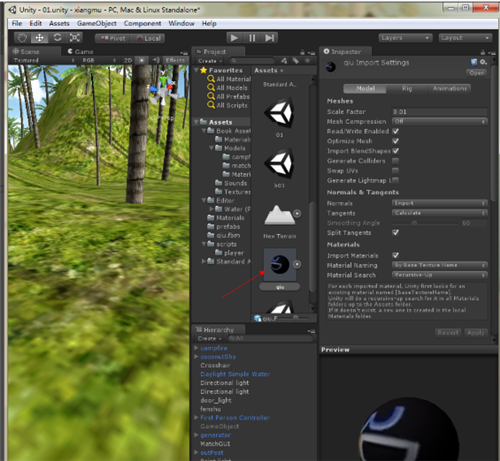Switch to the Rig tab in Inspector
This screenshot has width=500, height=461.
[407, 89]
